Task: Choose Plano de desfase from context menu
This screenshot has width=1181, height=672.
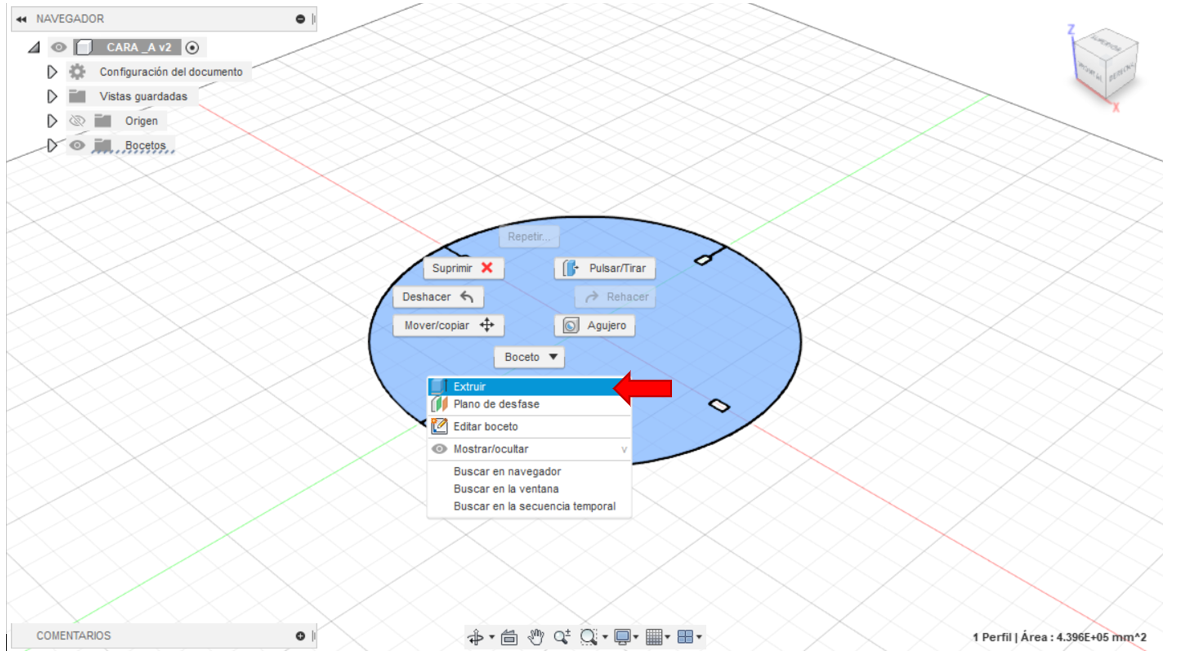Action: pyautogui.click(x=529, y=405)
